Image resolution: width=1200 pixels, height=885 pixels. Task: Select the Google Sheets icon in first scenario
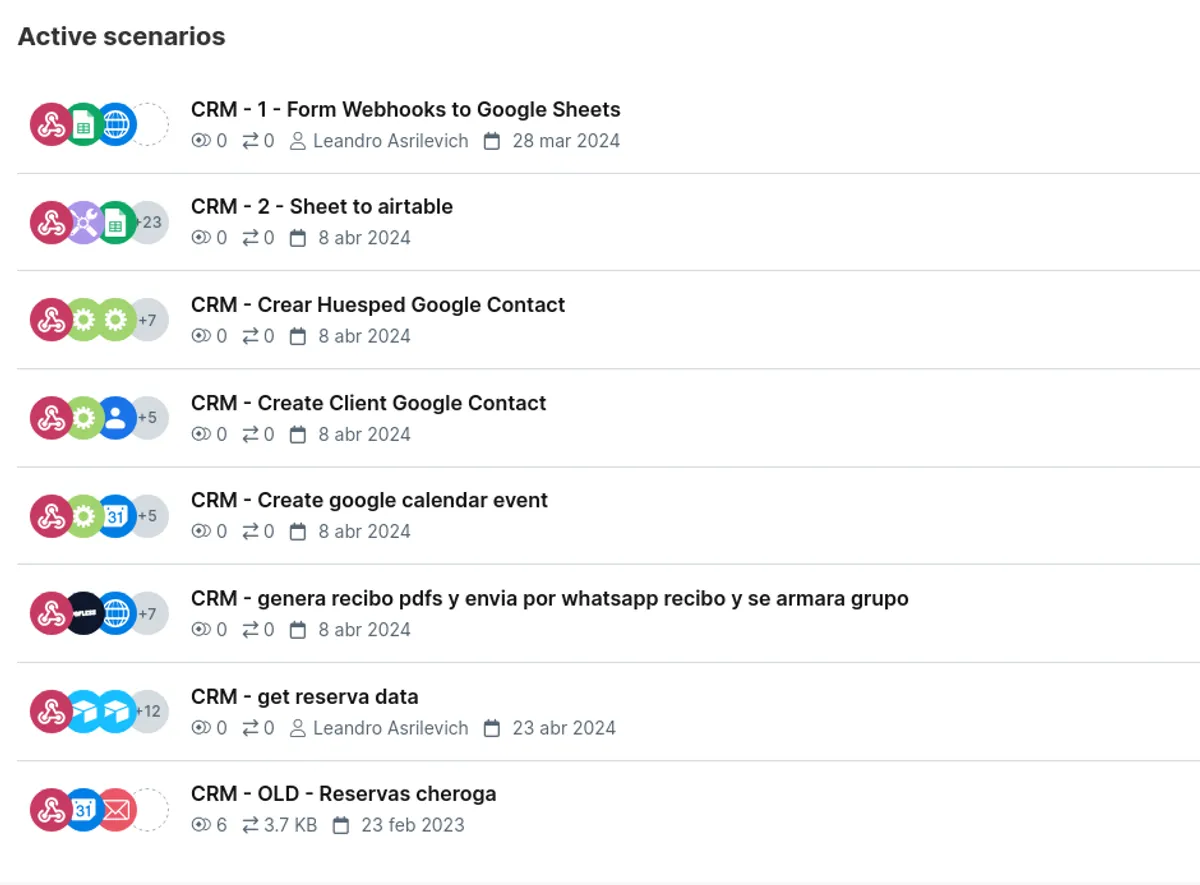tap(83, 124)
